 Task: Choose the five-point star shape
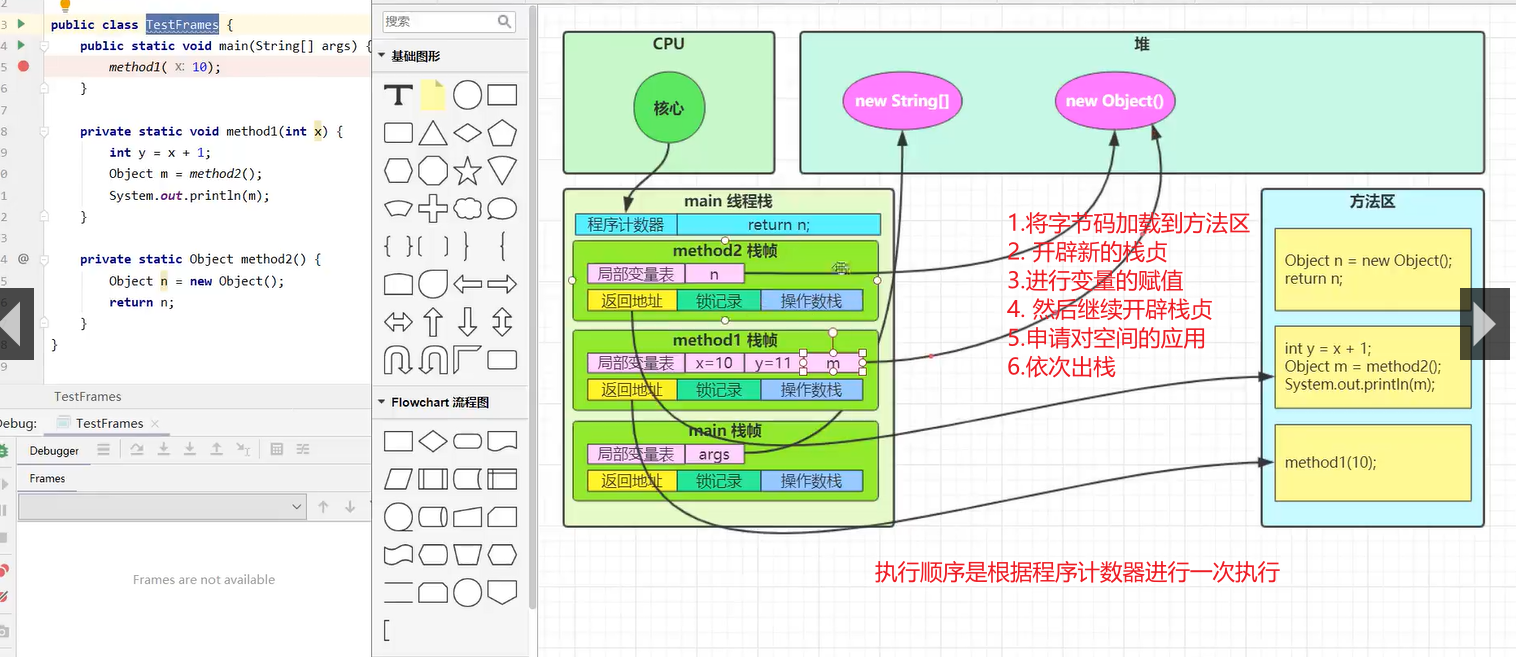pyautogui.click(x=467, y=171)
